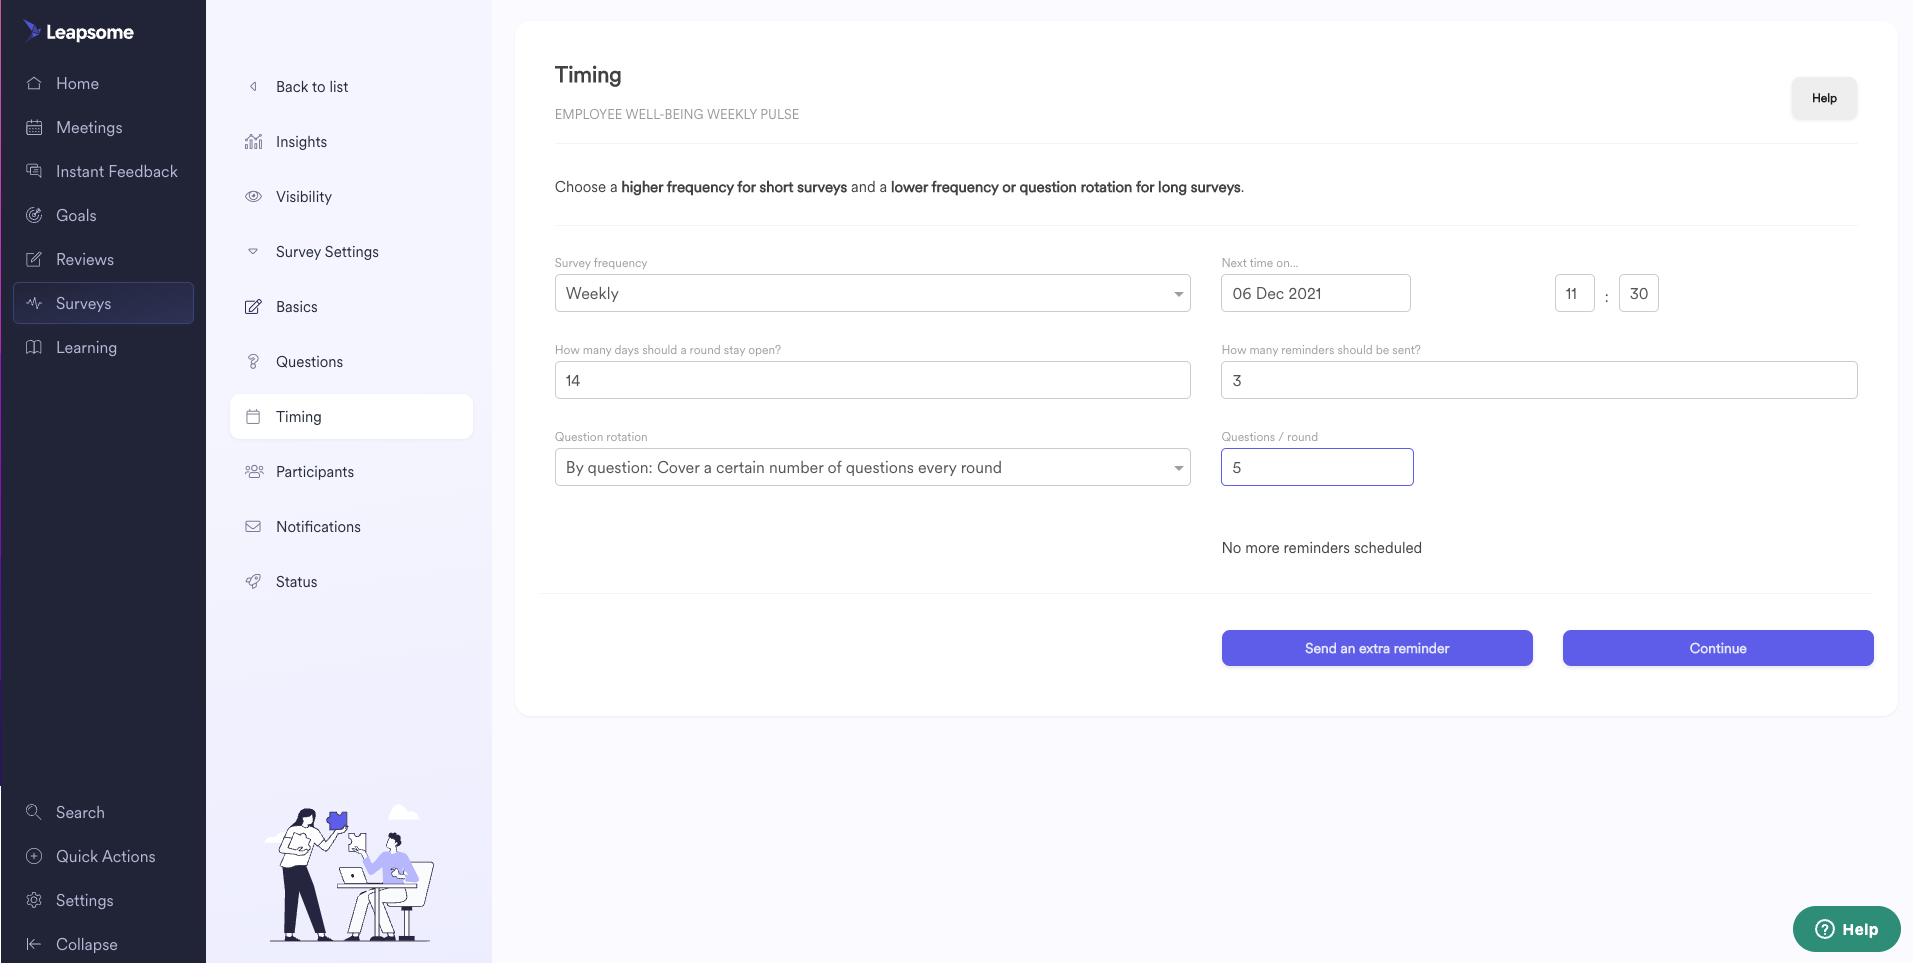1913x963 pixels.
Task: Send an extra reminder
Action: tap(1377, 648)
